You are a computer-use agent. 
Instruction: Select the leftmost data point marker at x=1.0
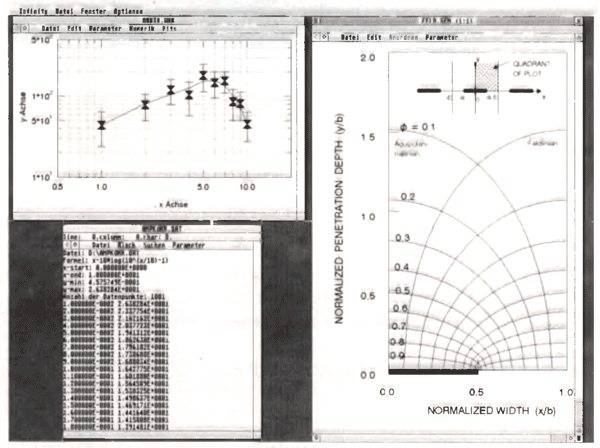tap(101, 125)
